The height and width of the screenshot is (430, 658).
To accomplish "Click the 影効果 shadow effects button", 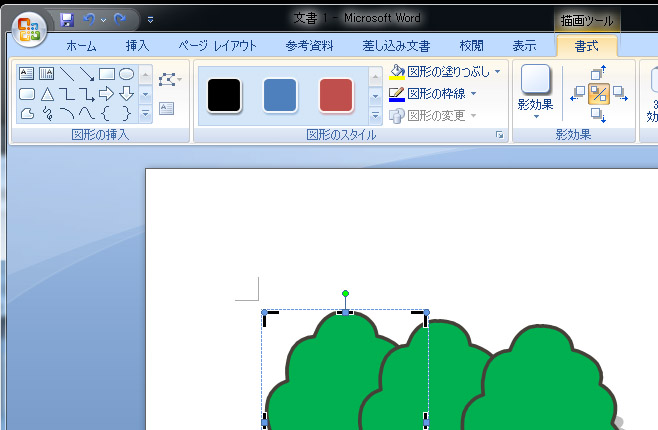I will pos(536,92).
